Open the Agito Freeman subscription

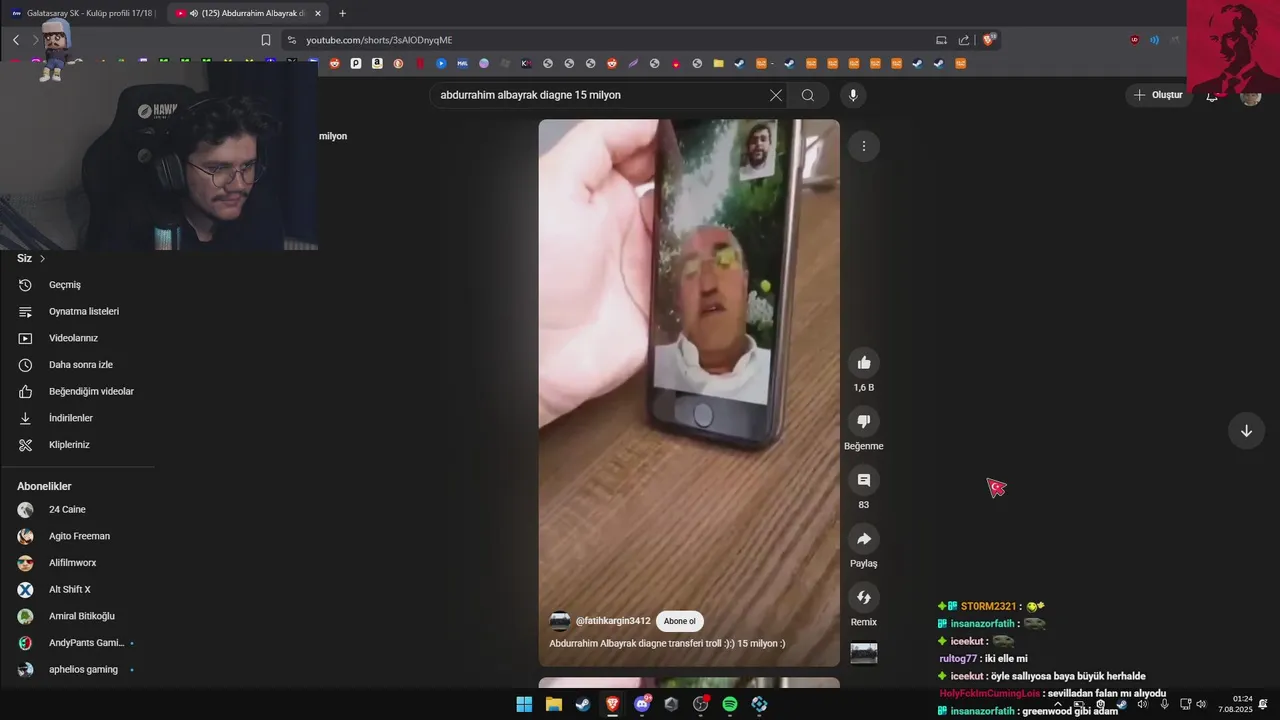click(80, 536)
